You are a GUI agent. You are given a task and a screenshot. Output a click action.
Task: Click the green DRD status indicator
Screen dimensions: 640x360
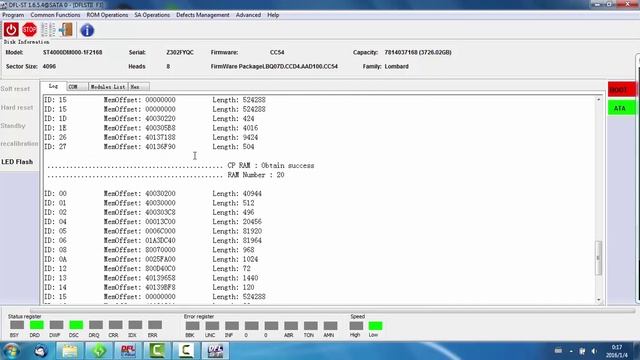36,325
